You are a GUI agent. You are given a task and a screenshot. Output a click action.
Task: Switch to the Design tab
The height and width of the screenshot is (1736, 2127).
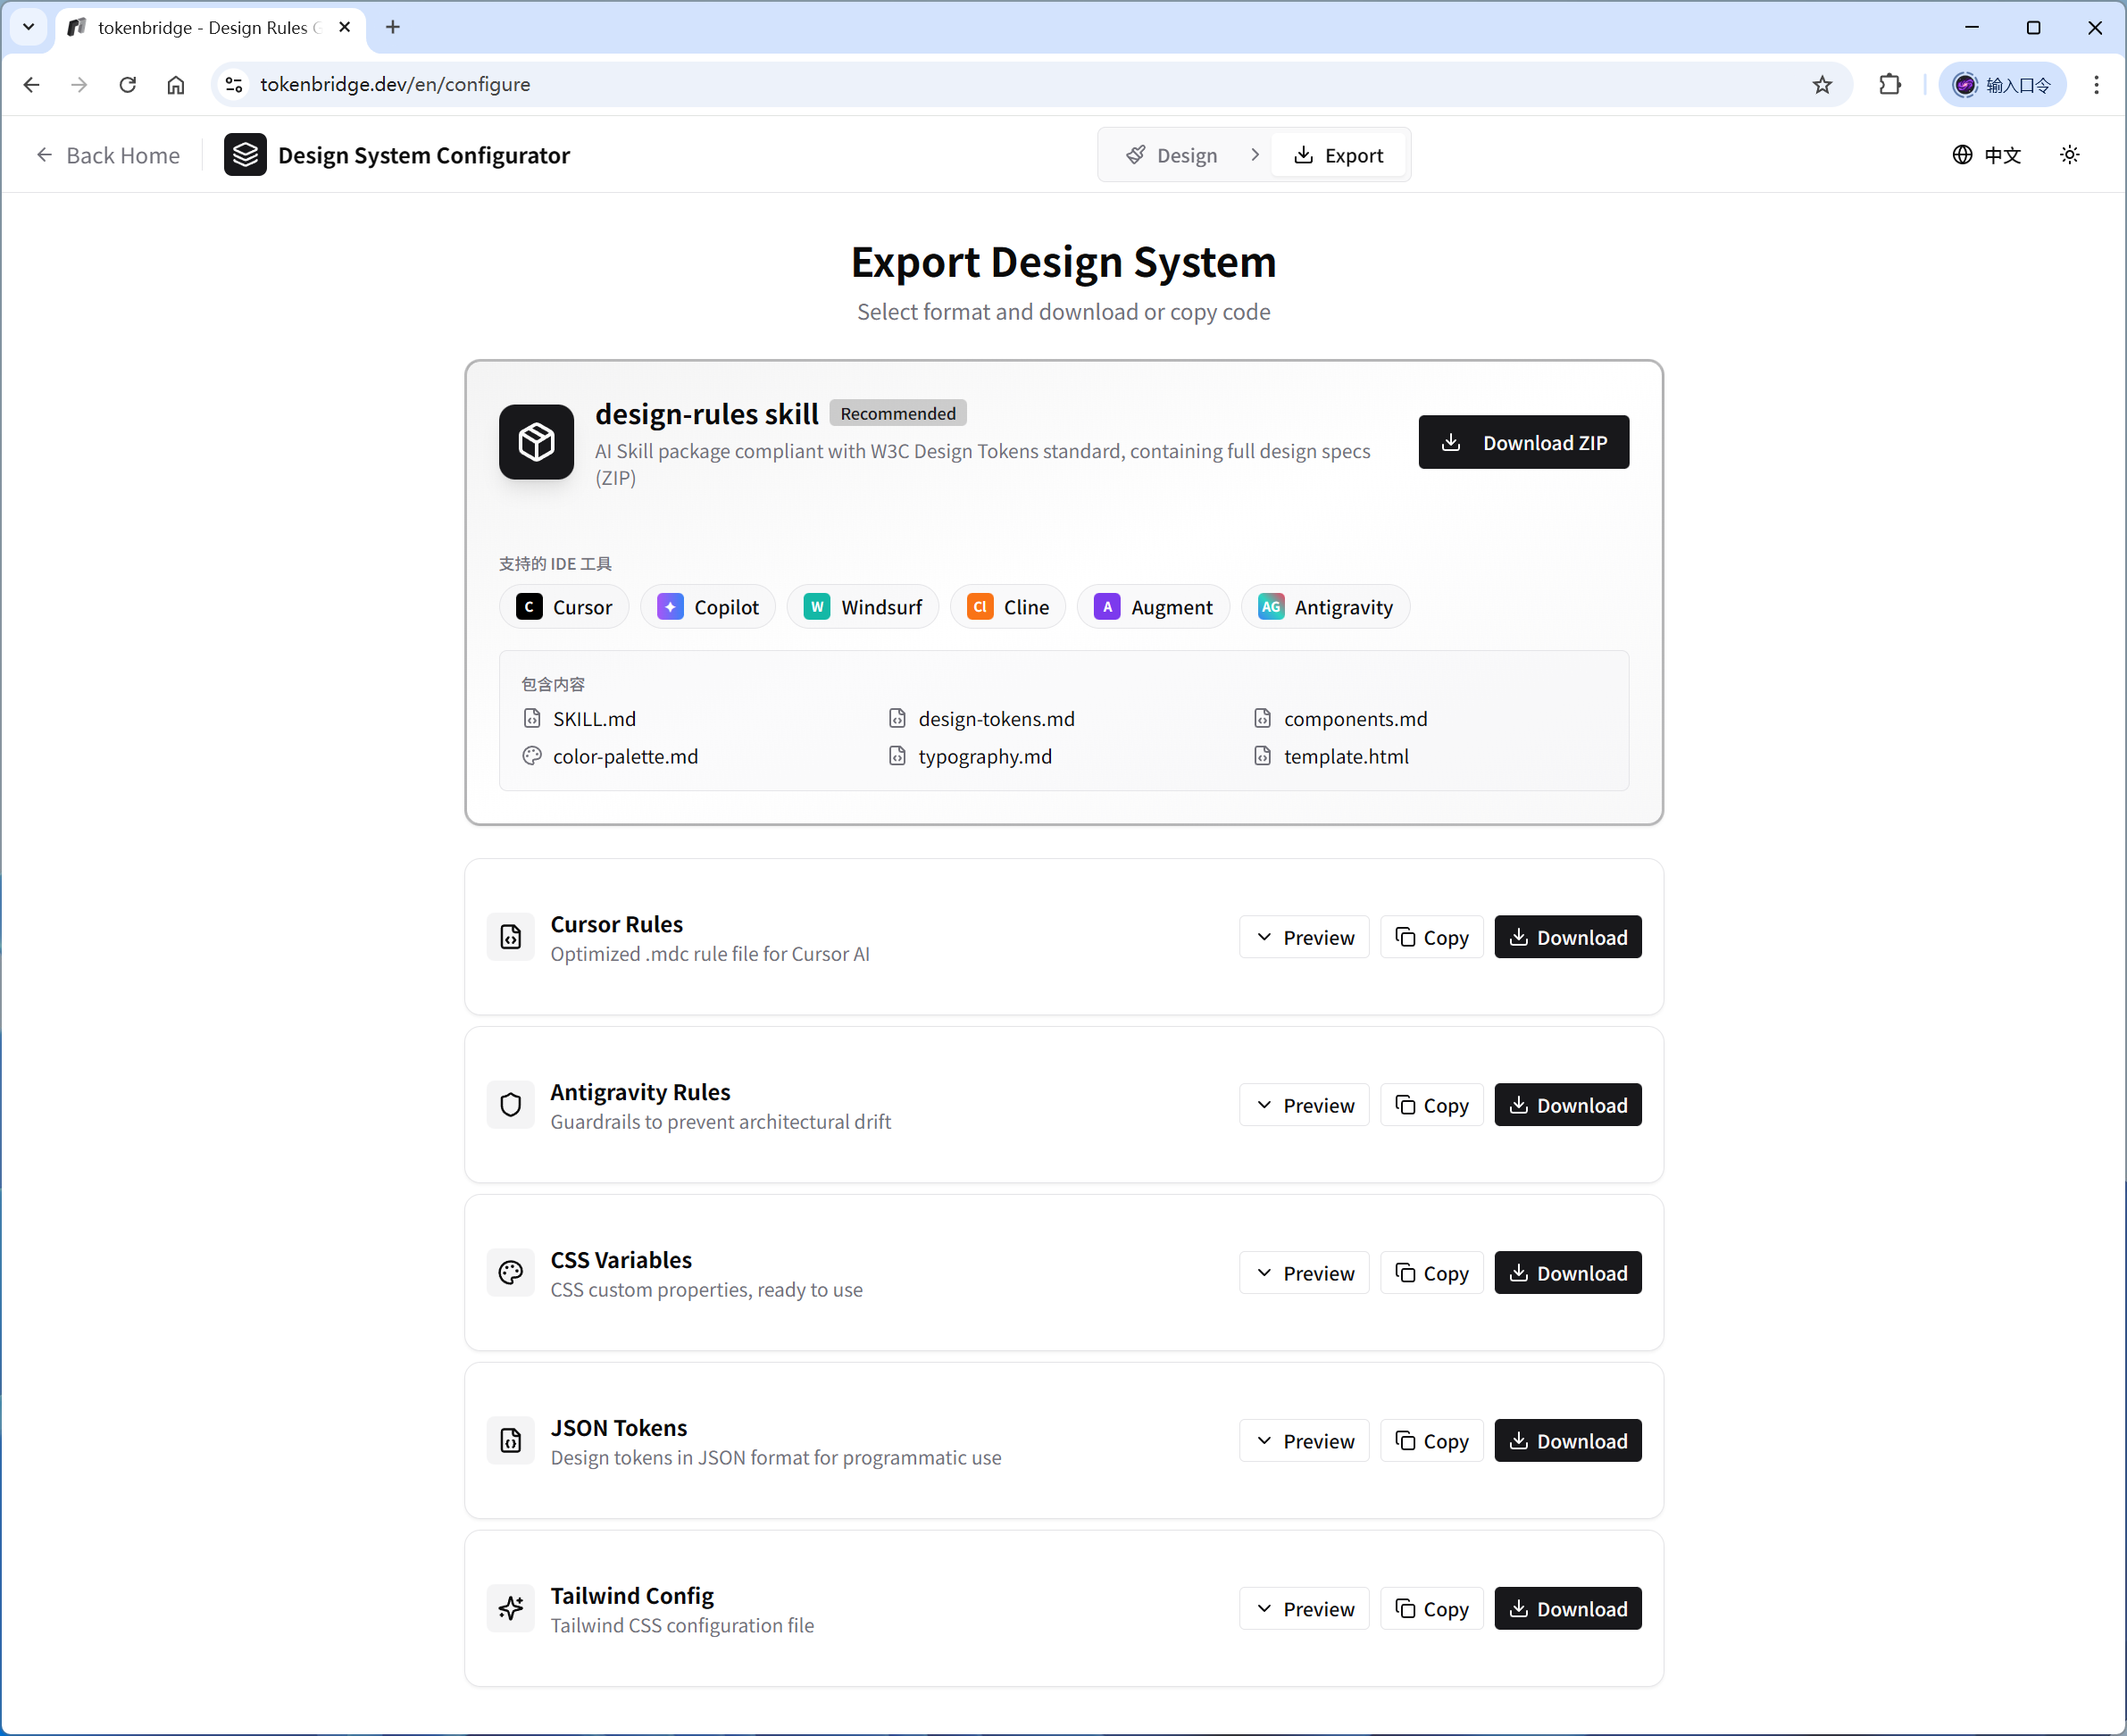(1183, 154)
